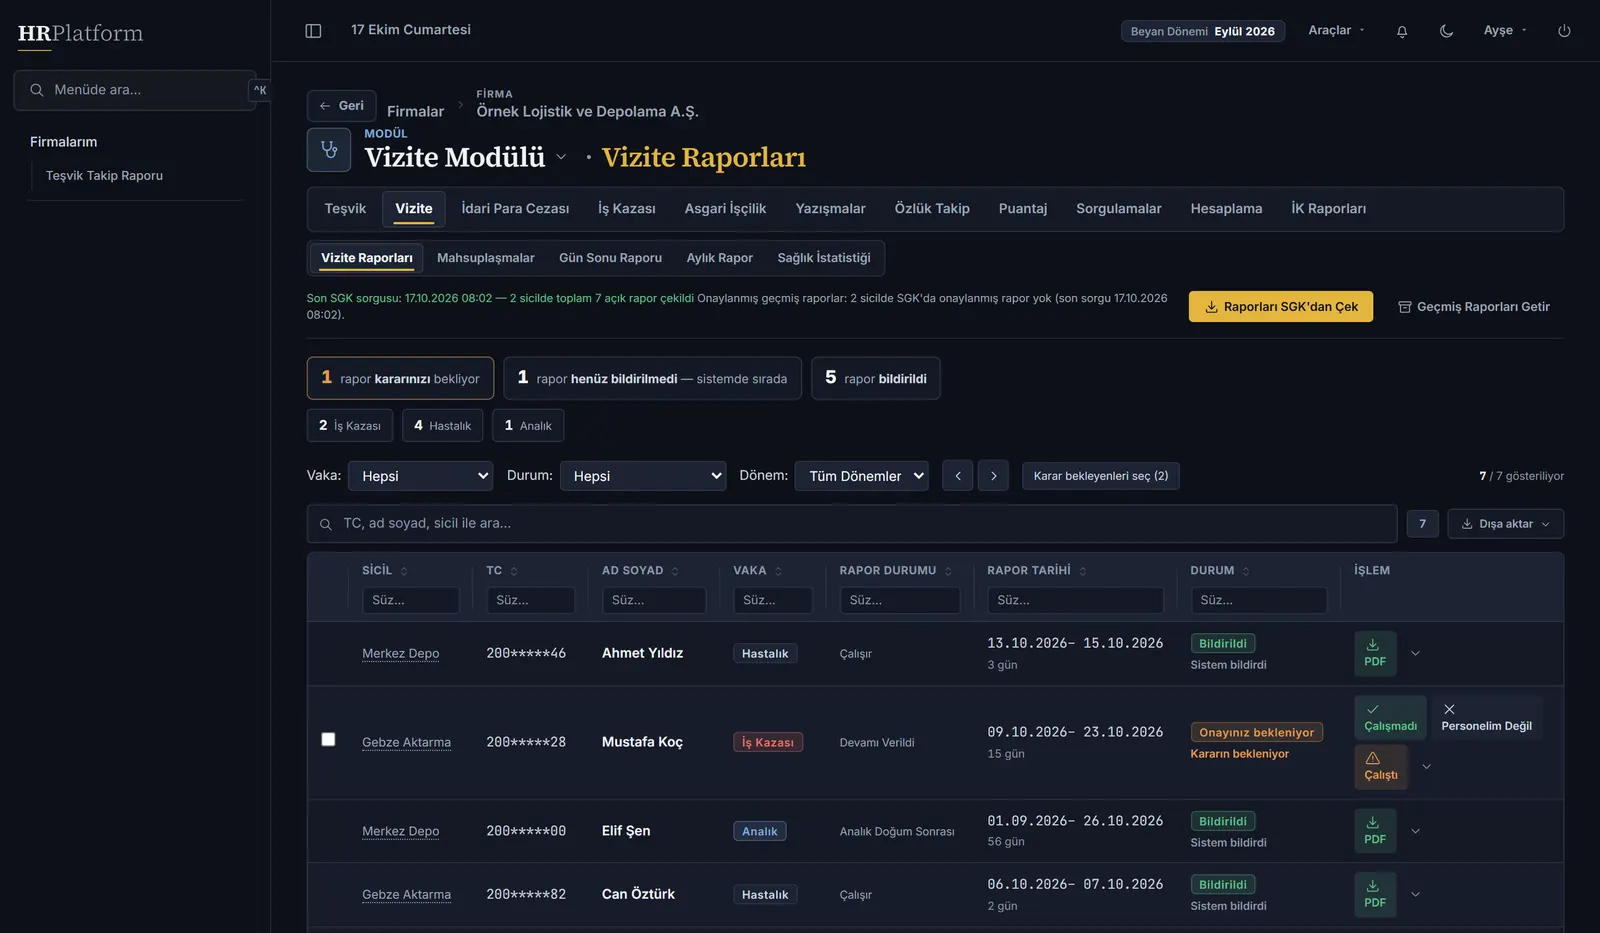Expand the Vizite Modülü module switcher
The height and width of the screenshot is (933, 1600).
(x=561, y=157)
